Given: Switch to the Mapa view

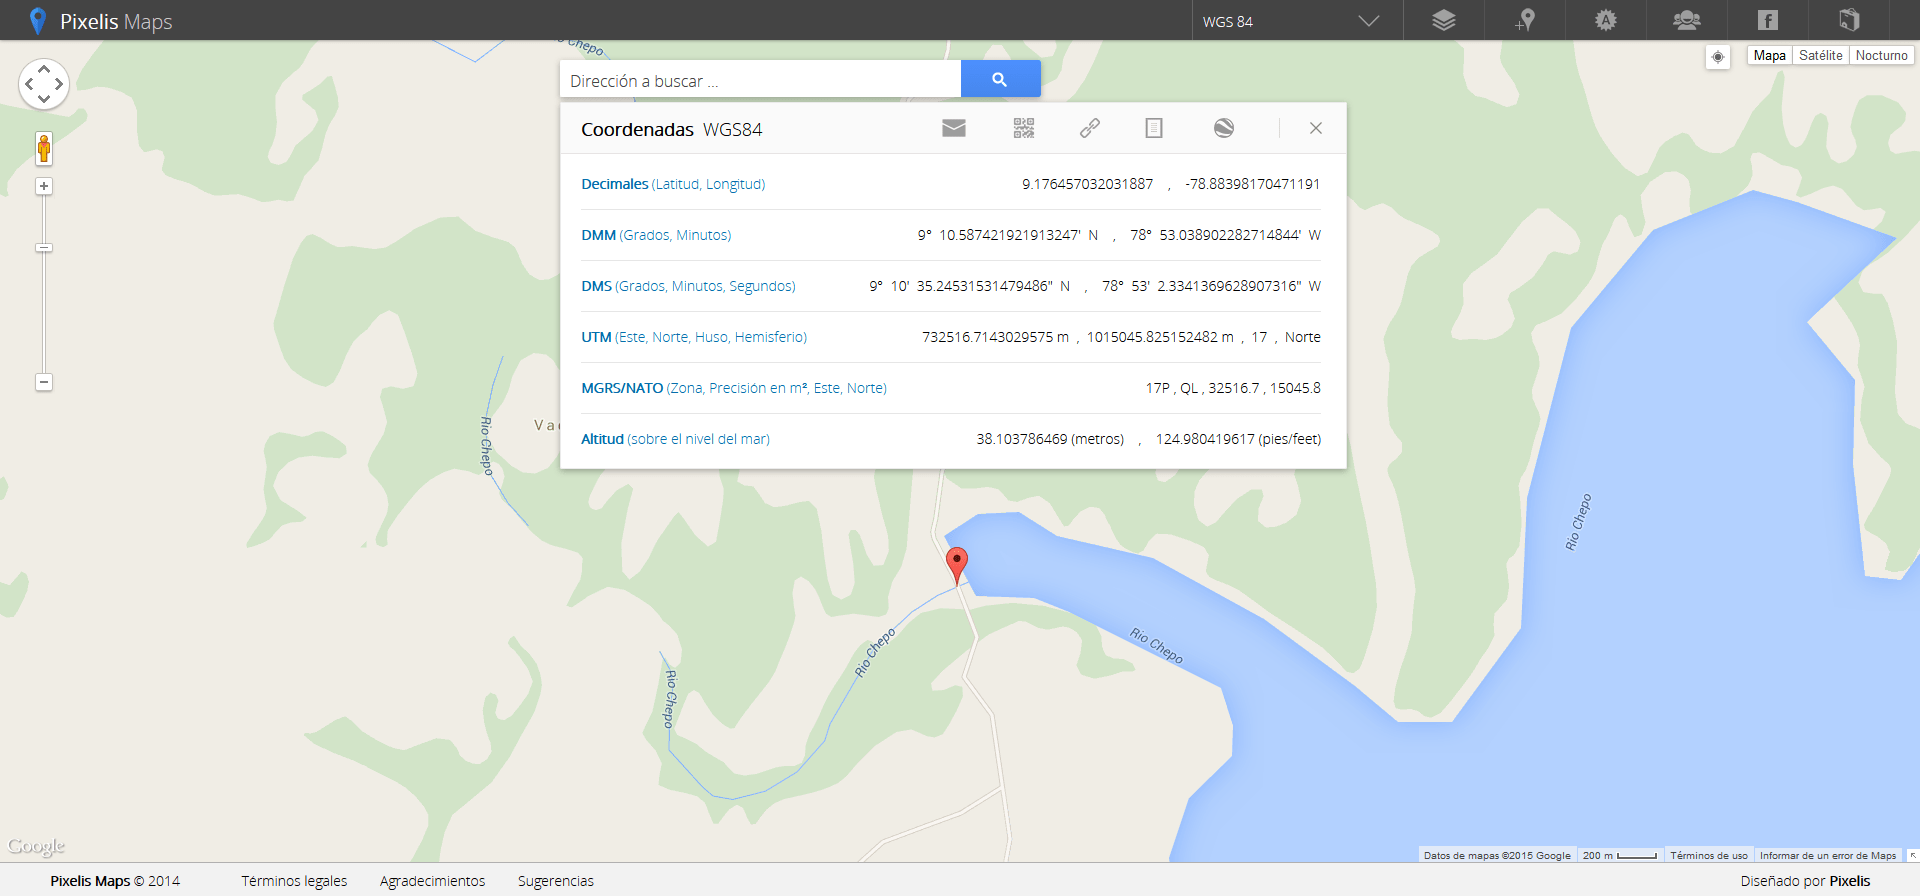Looking at the screenshot, I should tap(1769, 56).
